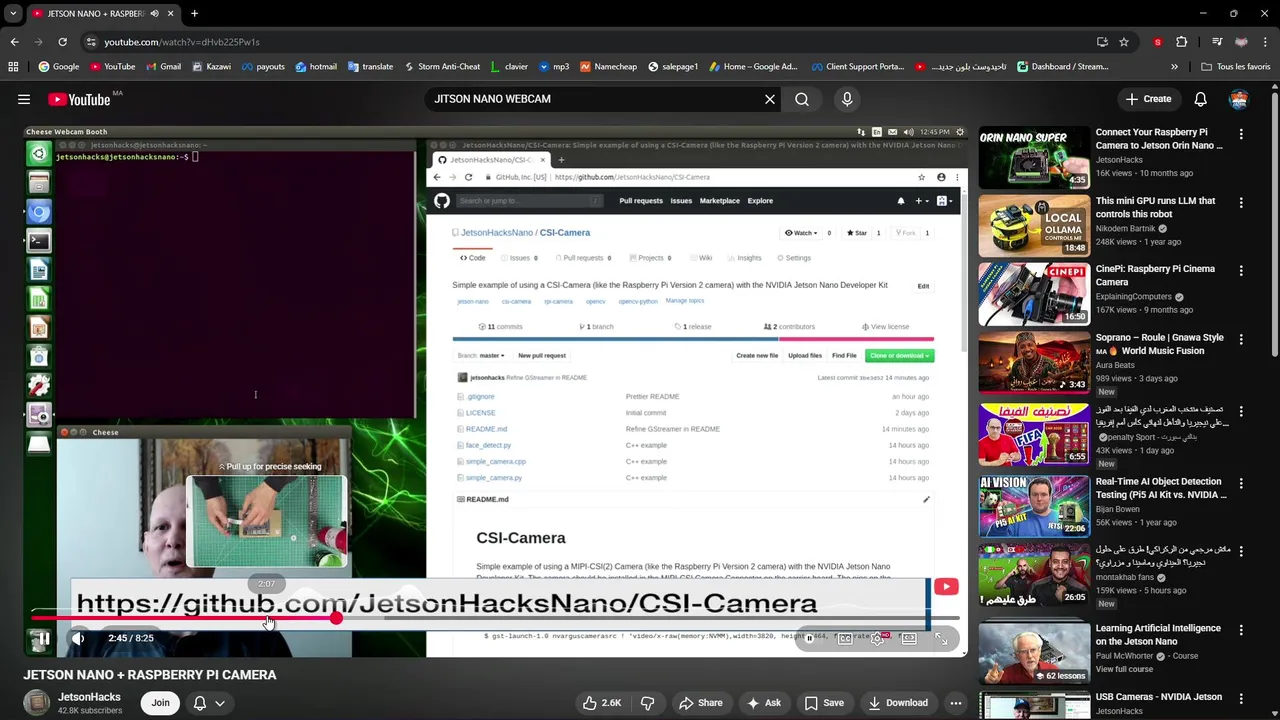This screenshot has height=720, width=1280.
Task: Pause the video playback
Action: (43, 638)
